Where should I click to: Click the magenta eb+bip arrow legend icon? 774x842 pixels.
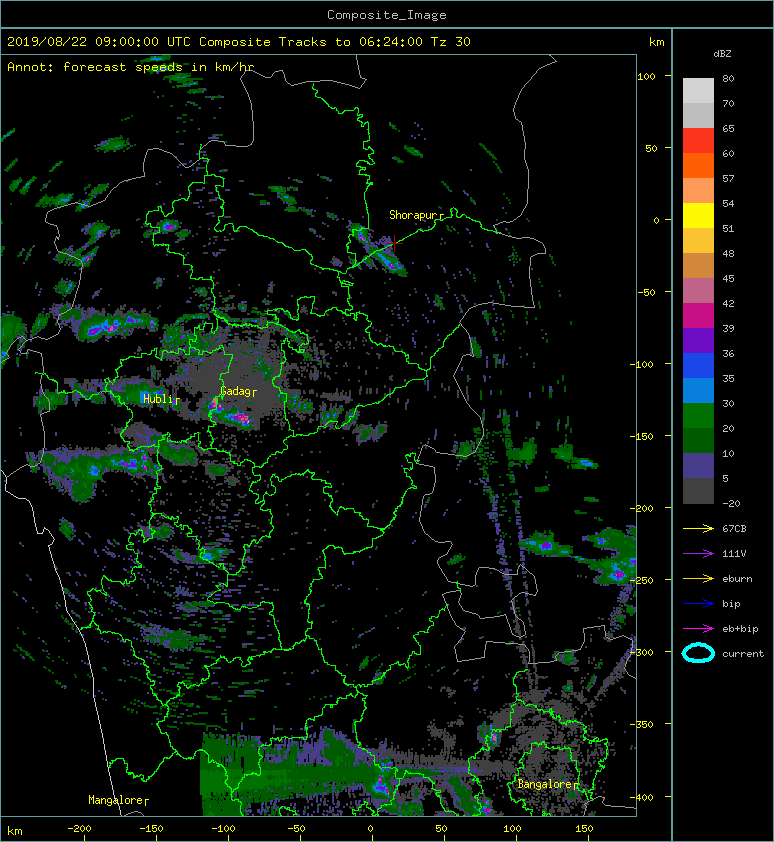698,629
